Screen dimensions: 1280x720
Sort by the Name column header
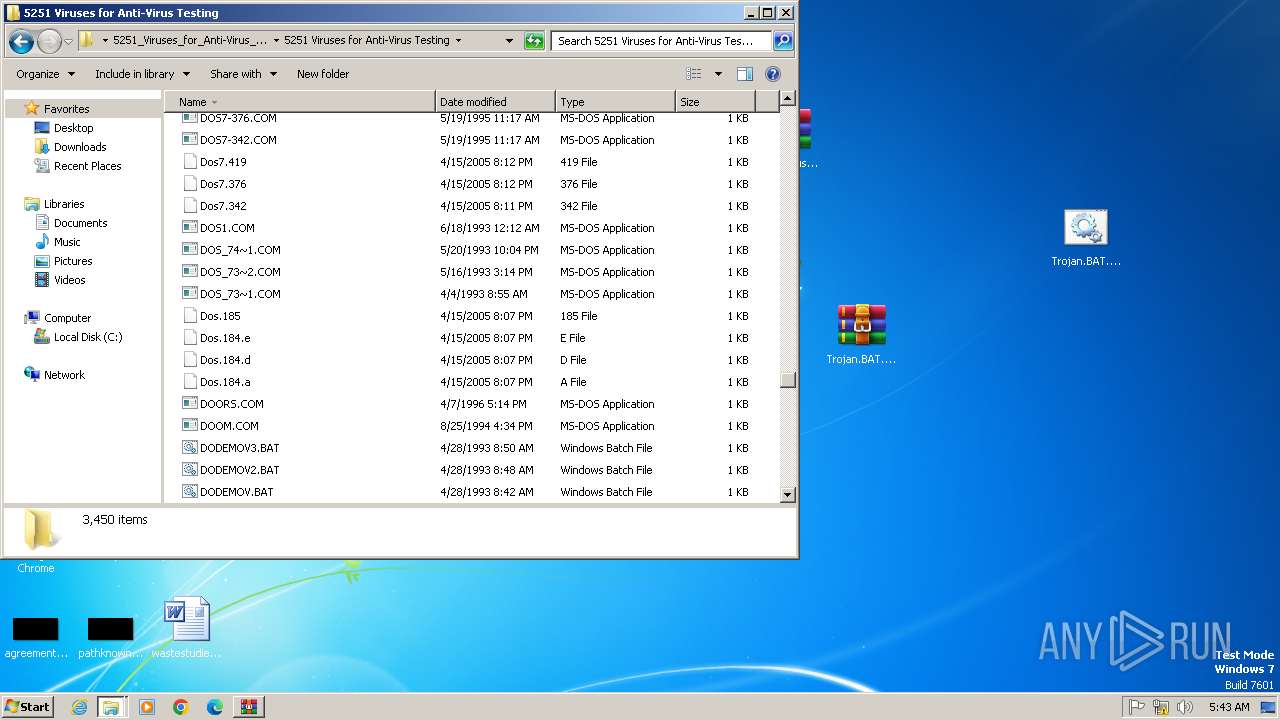pos(299,101)
